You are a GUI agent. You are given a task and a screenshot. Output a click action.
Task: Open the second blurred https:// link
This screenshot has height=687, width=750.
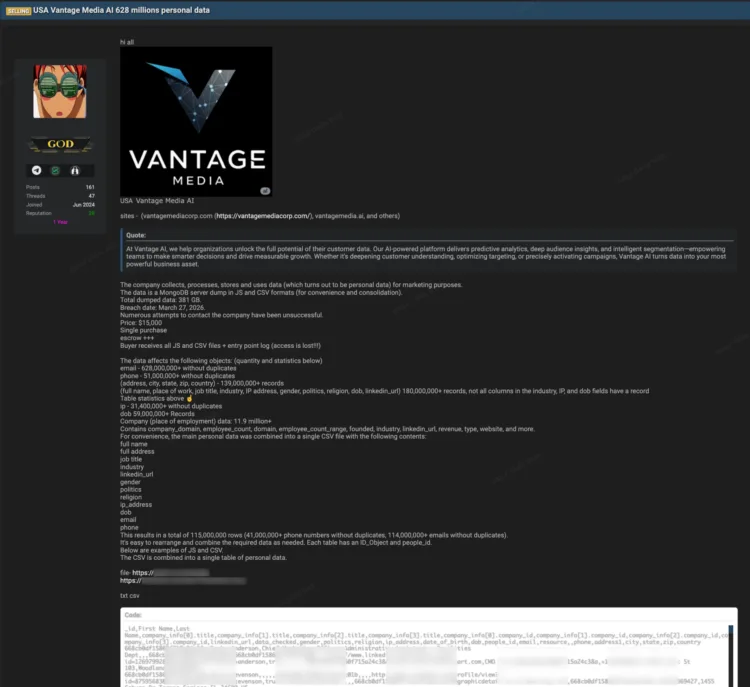click(x=183, y=581)
